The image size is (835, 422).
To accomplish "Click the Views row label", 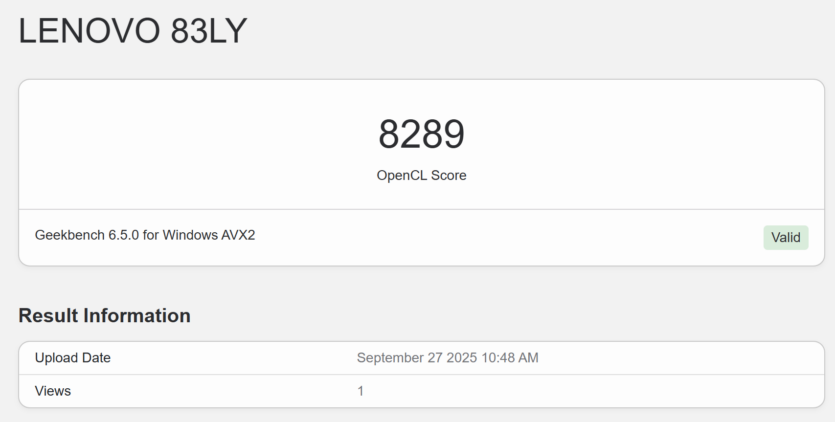I will tap(53, 391).
